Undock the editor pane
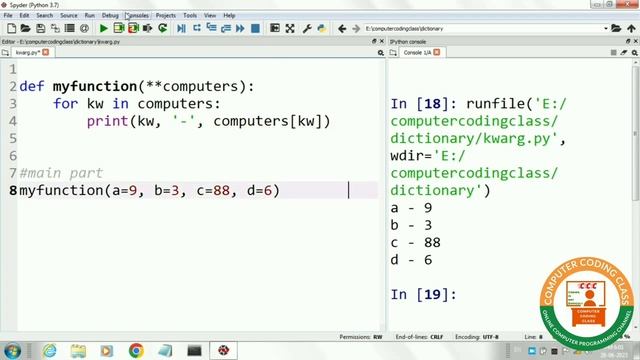 (374, 41)
